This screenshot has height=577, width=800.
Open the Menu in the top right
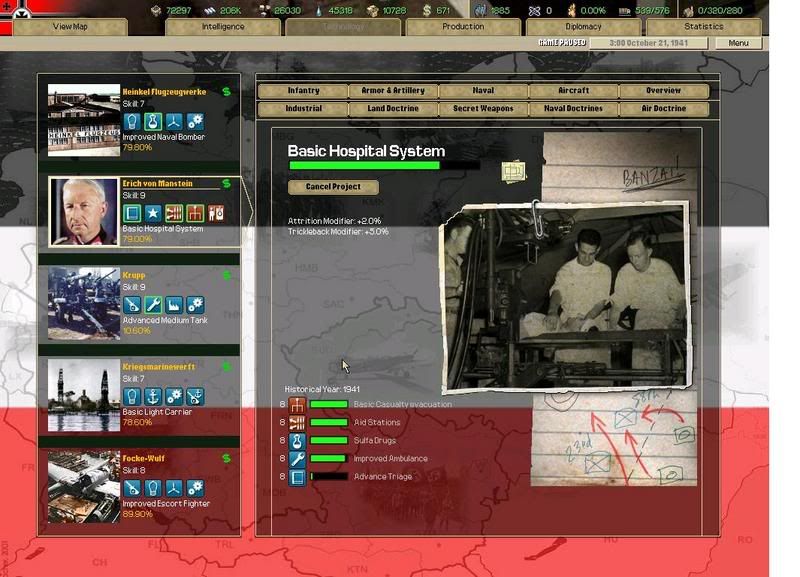[738, 44]
